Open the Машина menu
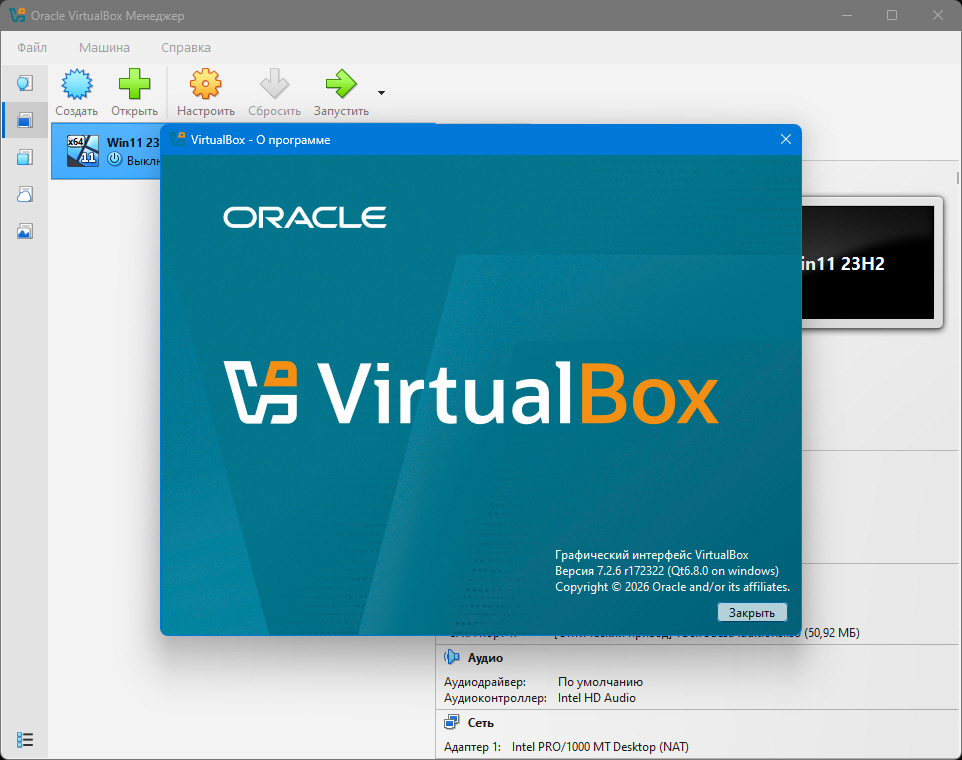Viewport: 962px width, 760px height. pyautogui.click(x=104, y=47)
